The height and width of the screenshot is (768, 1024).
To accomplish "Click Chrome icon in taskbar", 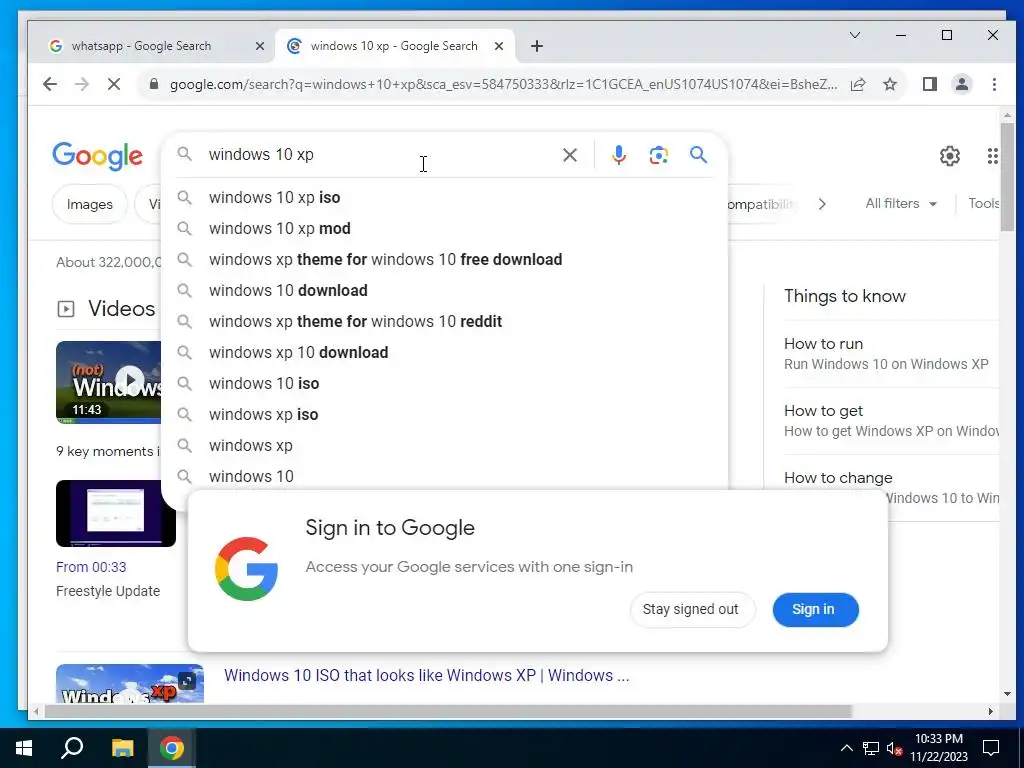I will tap(172, 748).
